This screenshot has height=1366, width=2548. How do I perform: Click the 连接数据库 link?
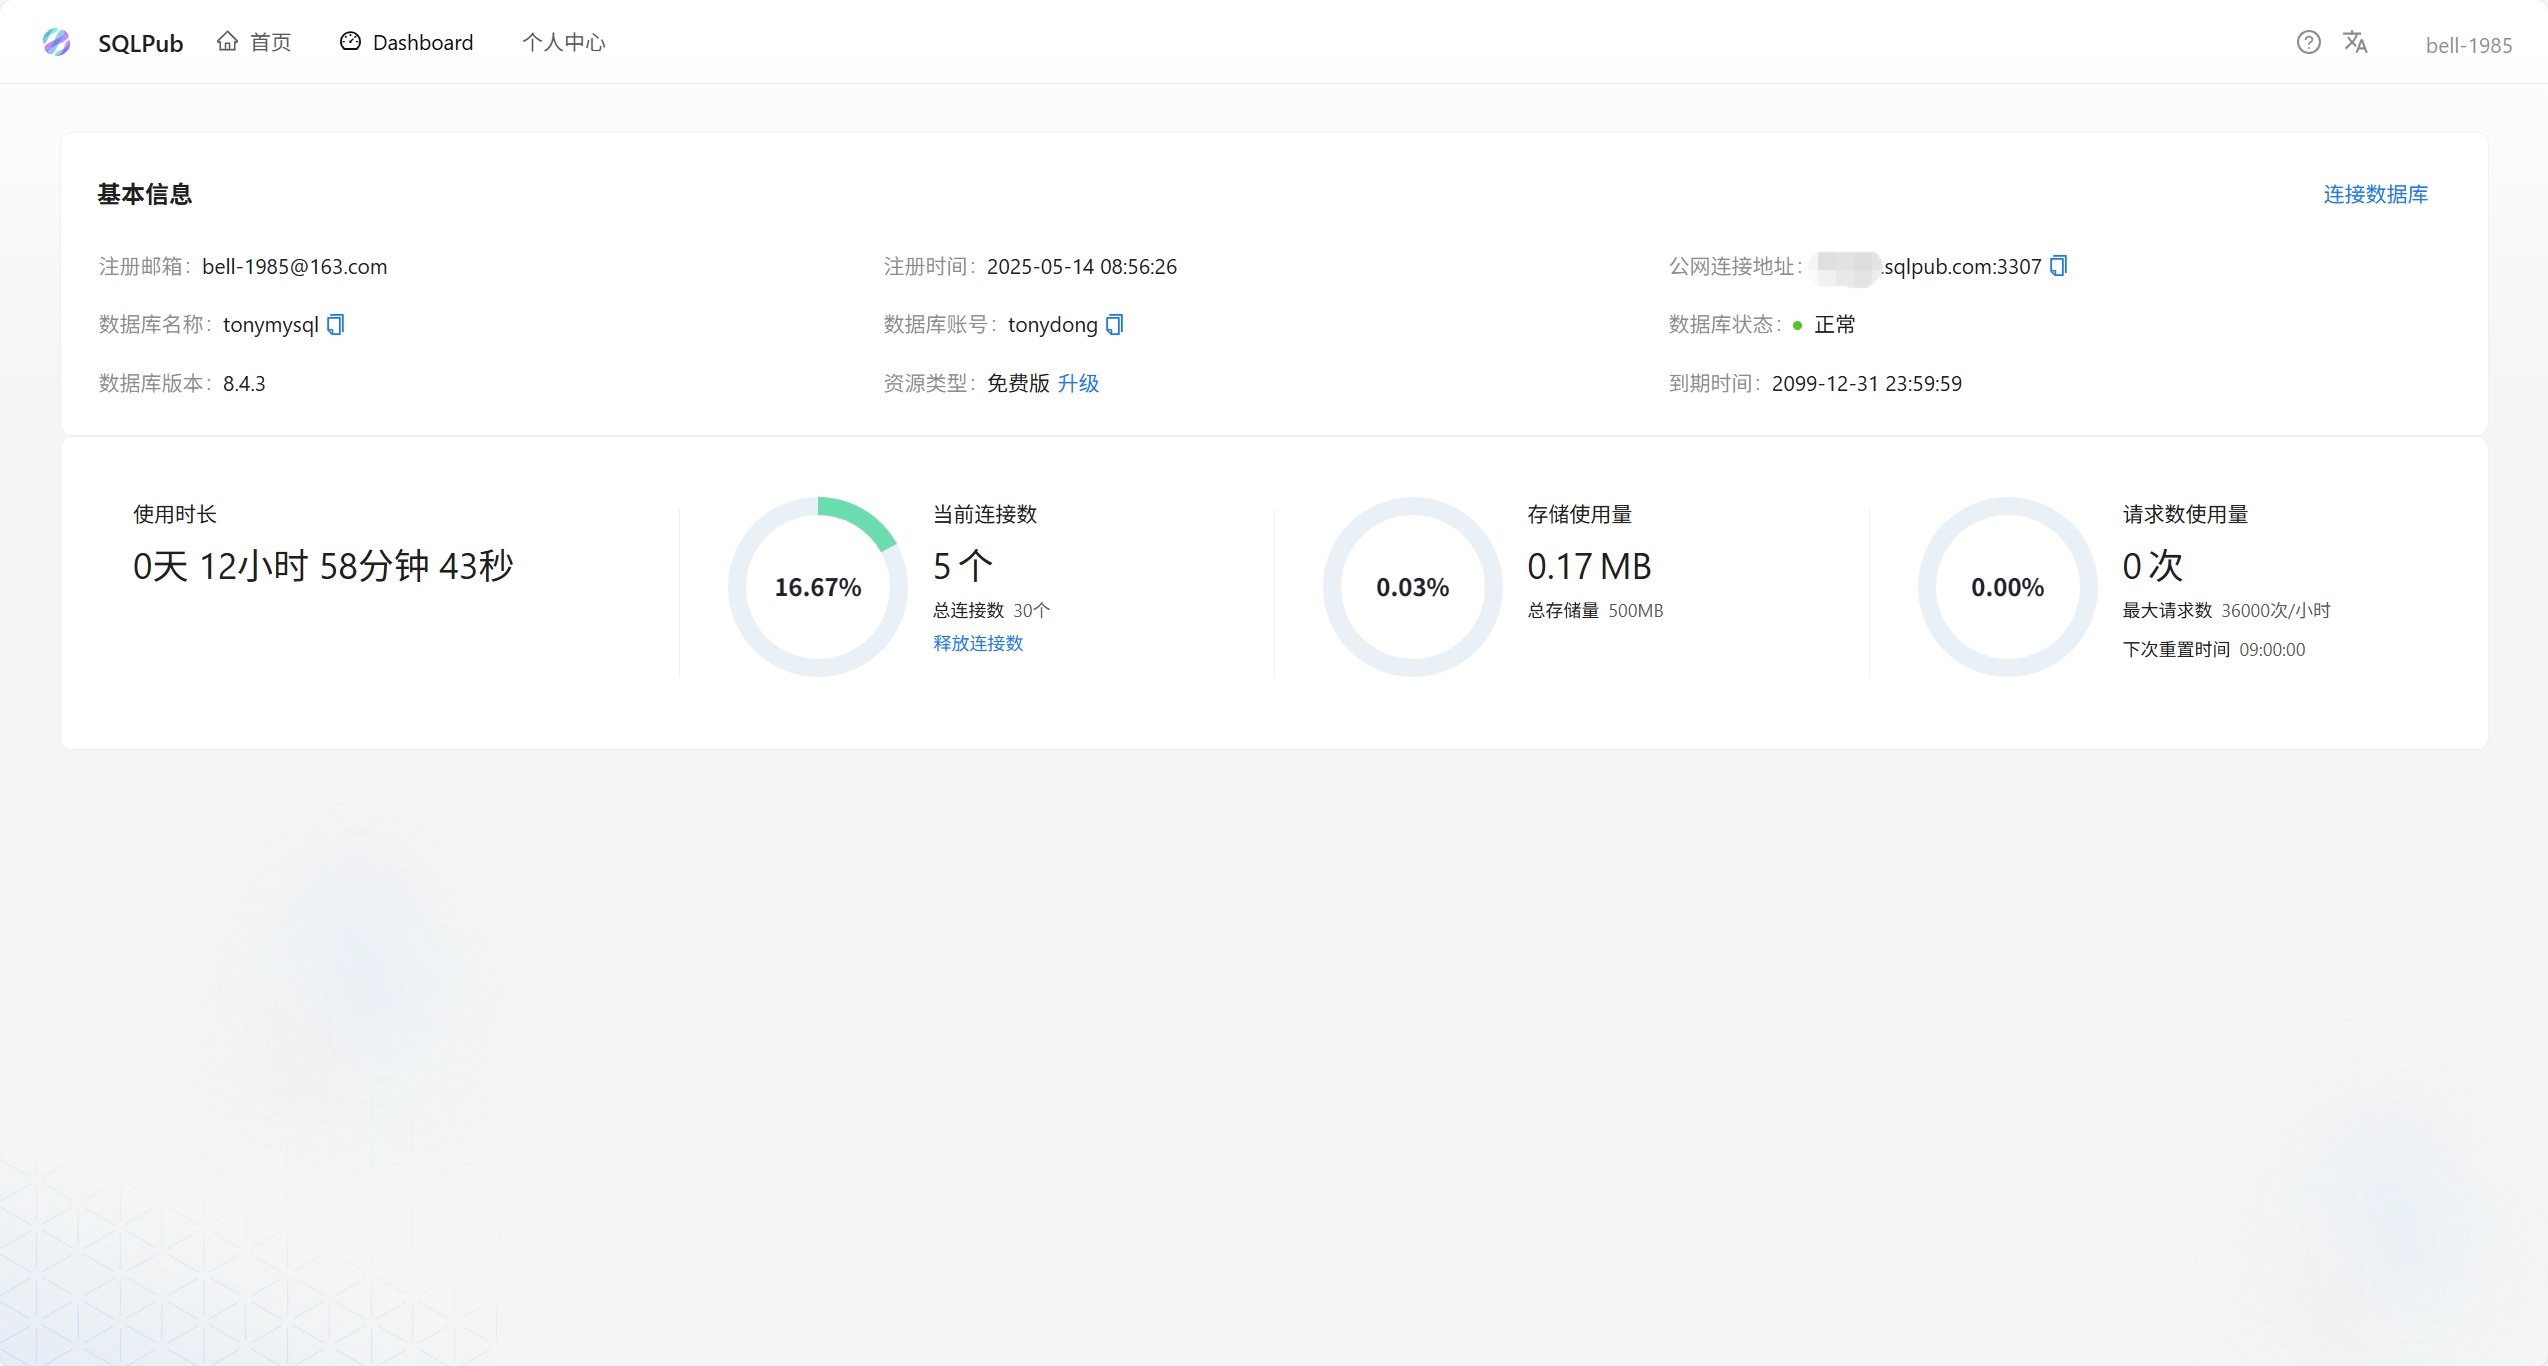[2375, 194]
